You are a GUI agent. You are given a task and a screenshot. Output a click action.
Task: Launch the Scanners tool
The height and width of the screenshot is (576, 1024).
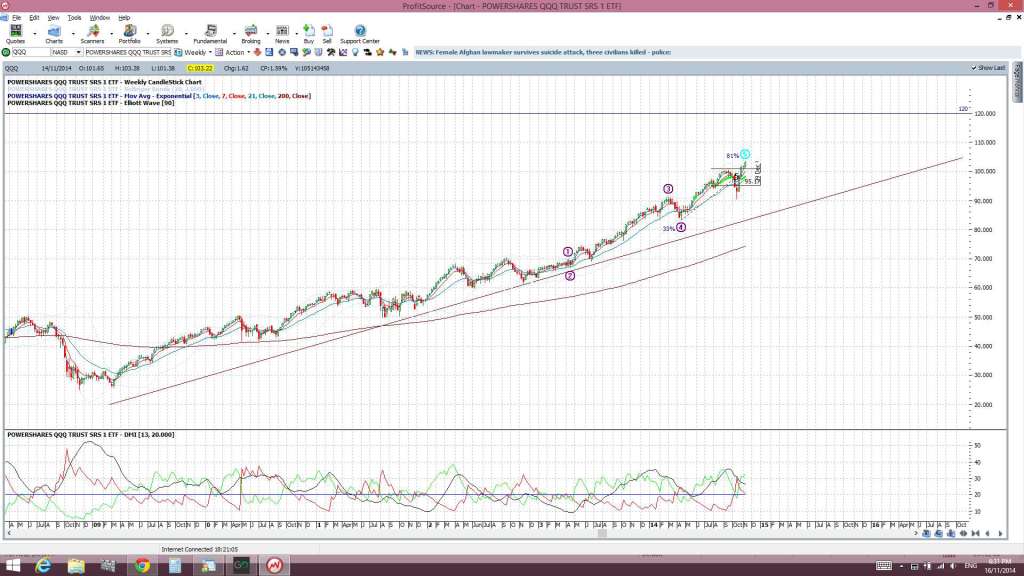[x=92, y=34]
